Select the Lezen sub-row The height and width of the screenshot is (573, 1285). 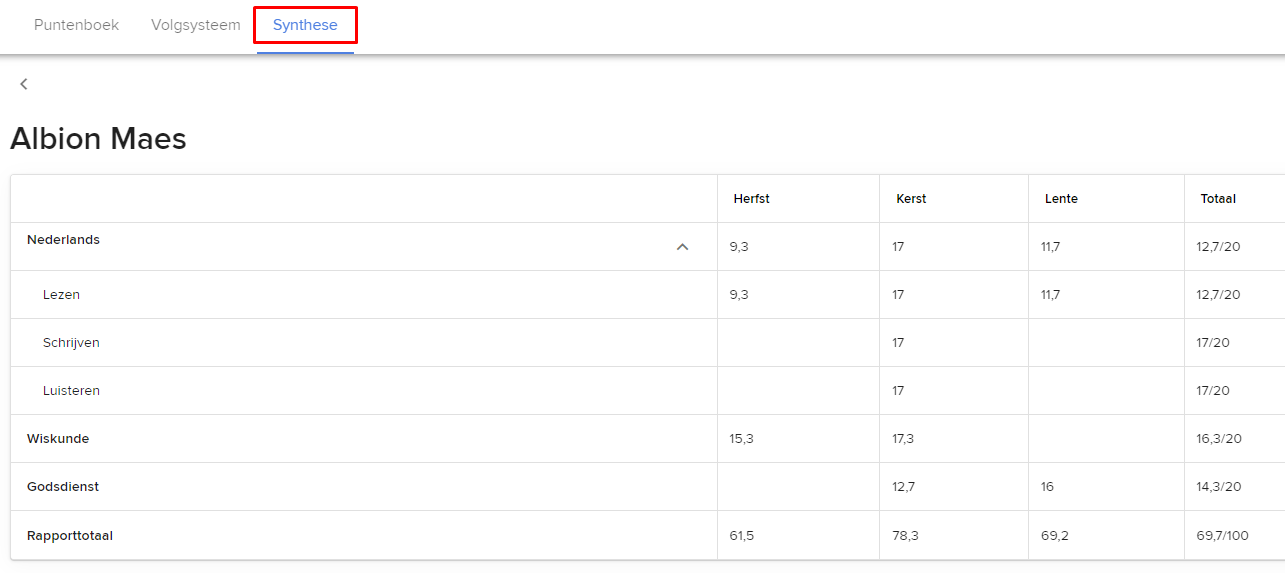click(x=61, y=295)
